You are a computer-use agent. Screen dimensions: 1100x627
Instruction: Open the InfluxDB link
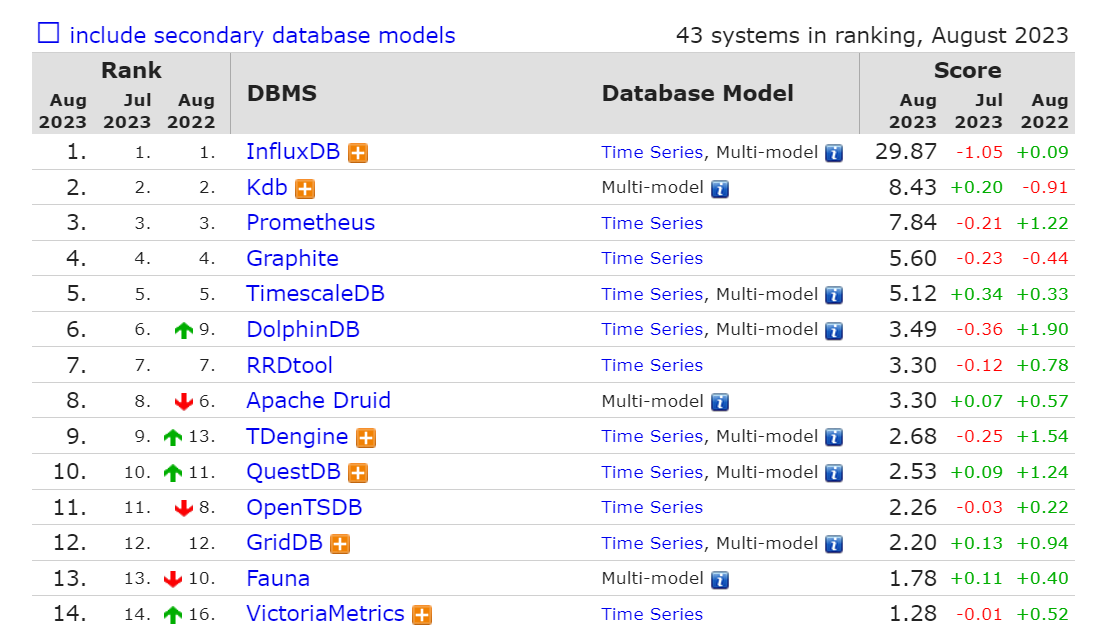pos(293,151)
